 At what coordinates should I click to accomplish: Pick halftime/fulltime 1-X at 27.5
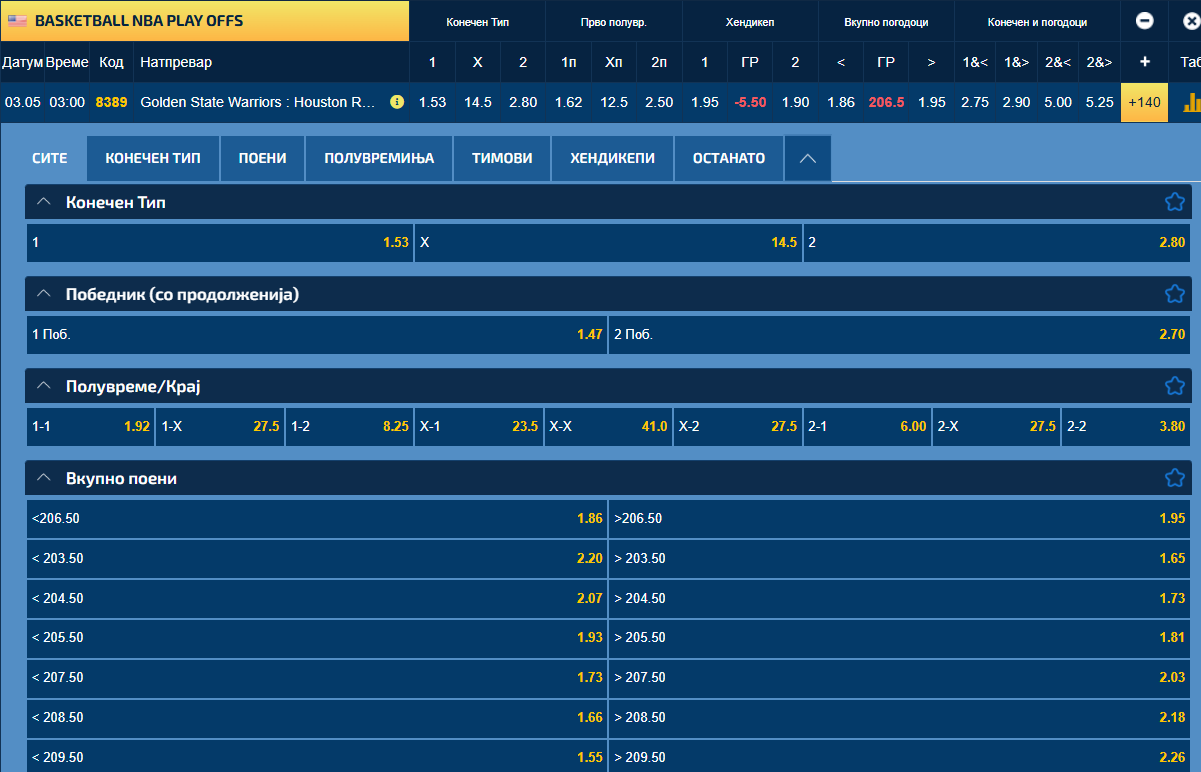coord(220,426)
